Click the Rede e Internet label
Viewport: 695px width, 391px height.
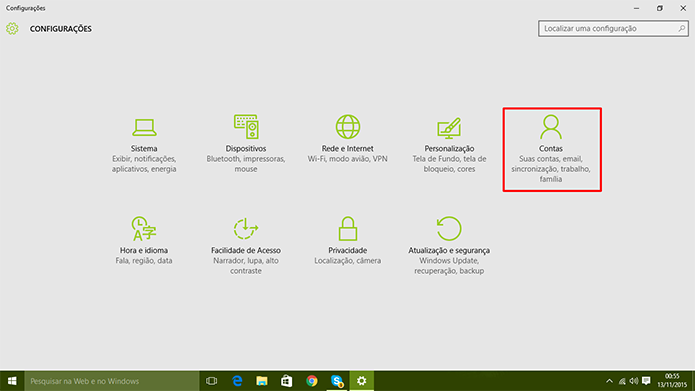point(348,149)
